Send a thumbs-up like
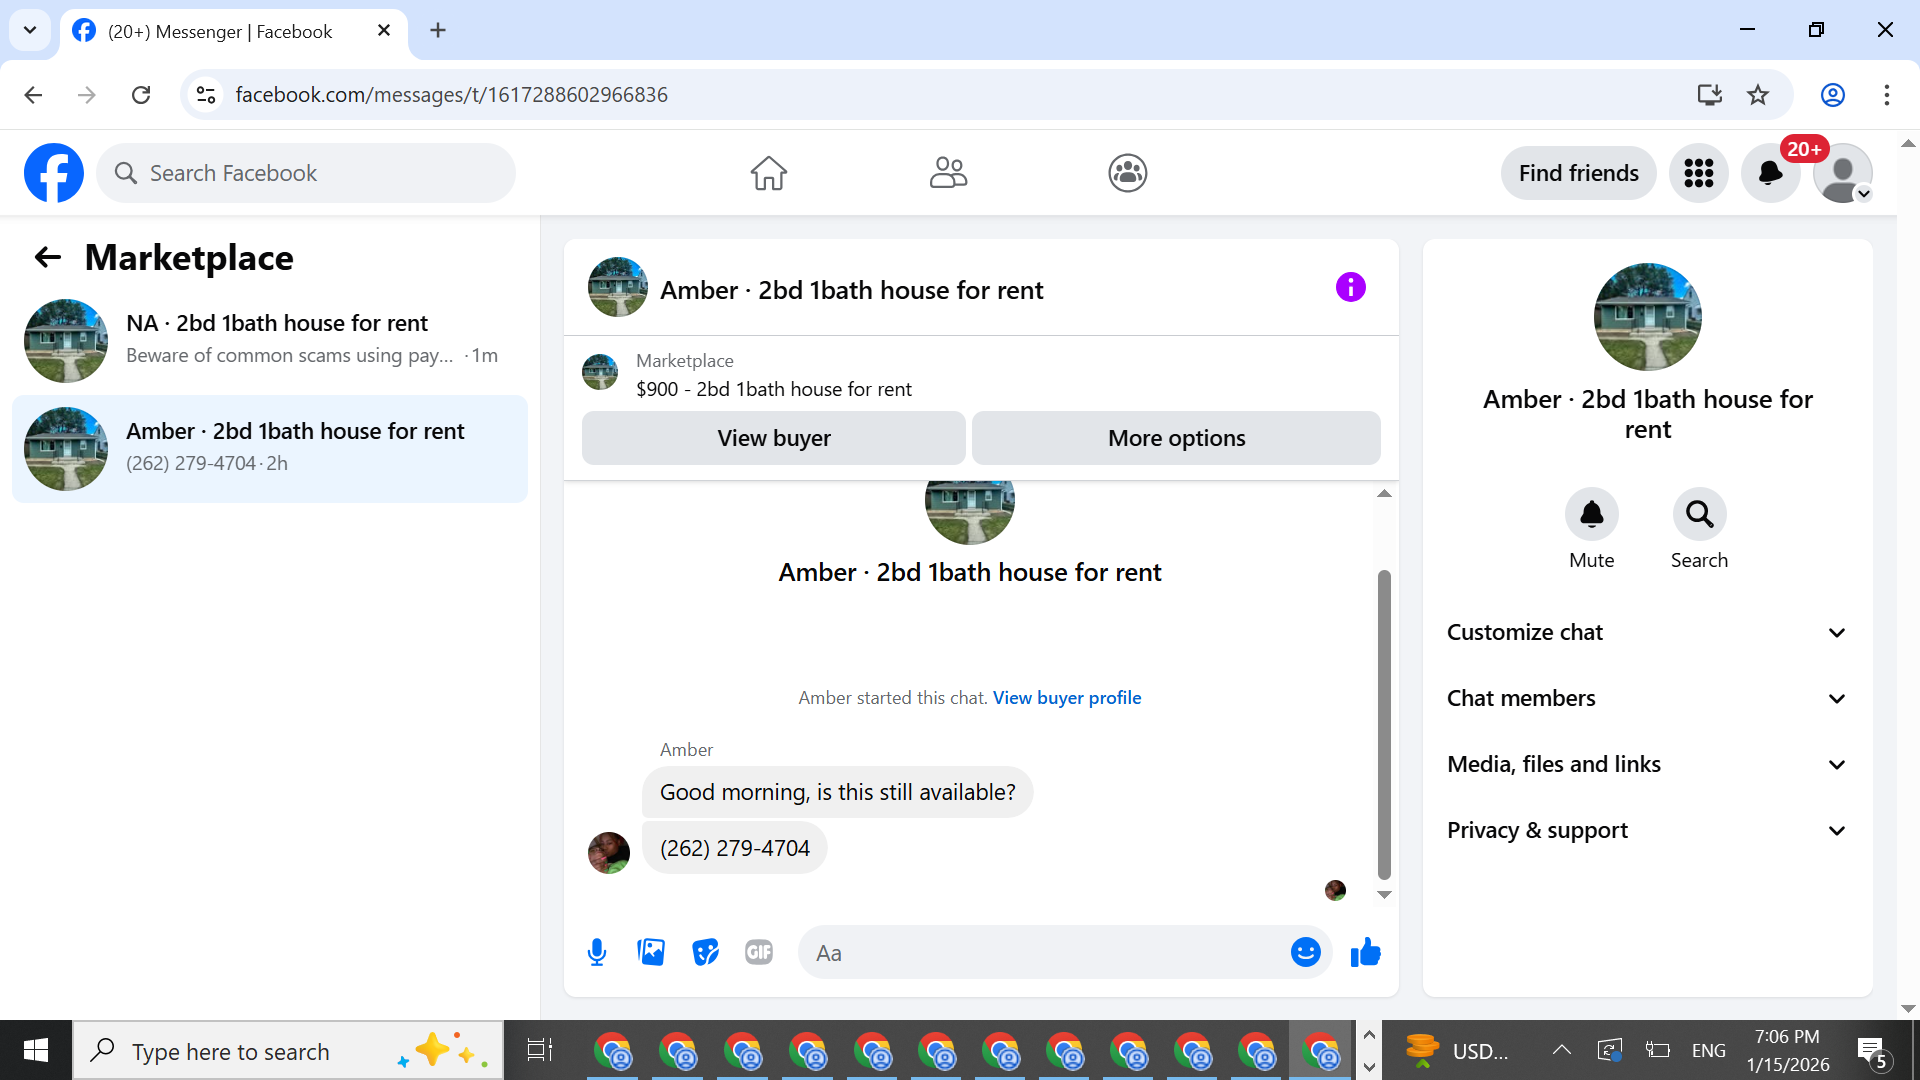This screenshot has width=1920, height=1080. pos(1365,952)
